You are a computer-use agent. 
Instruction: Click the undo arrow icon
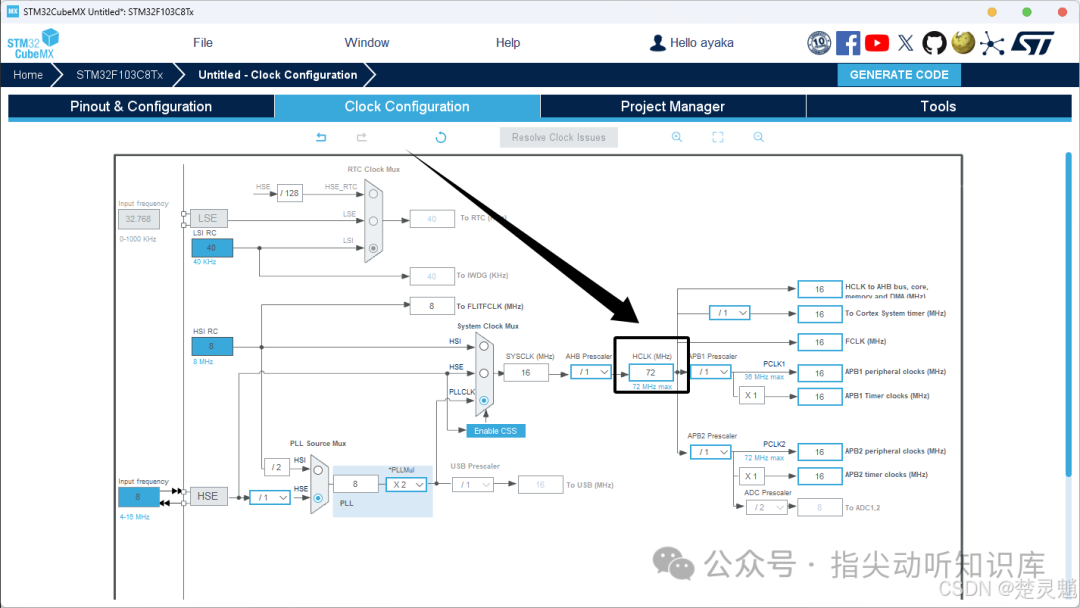tap(321, 137)
